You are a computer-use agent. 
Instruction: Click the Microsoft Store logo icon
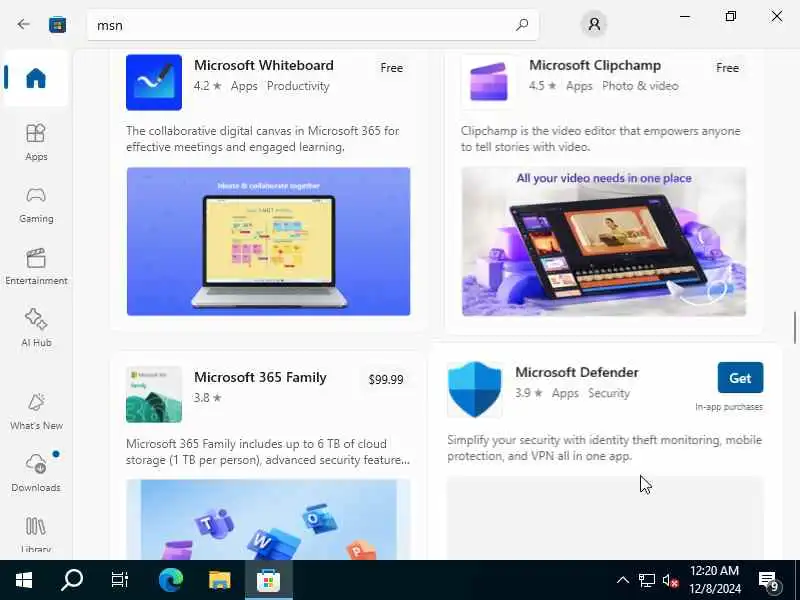coord(57,24)
